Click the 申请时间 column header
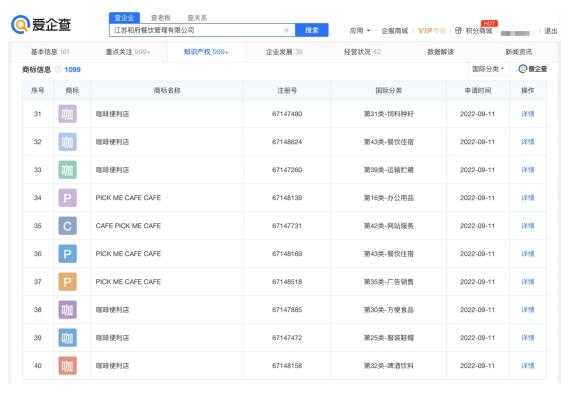 click(478, 90)
